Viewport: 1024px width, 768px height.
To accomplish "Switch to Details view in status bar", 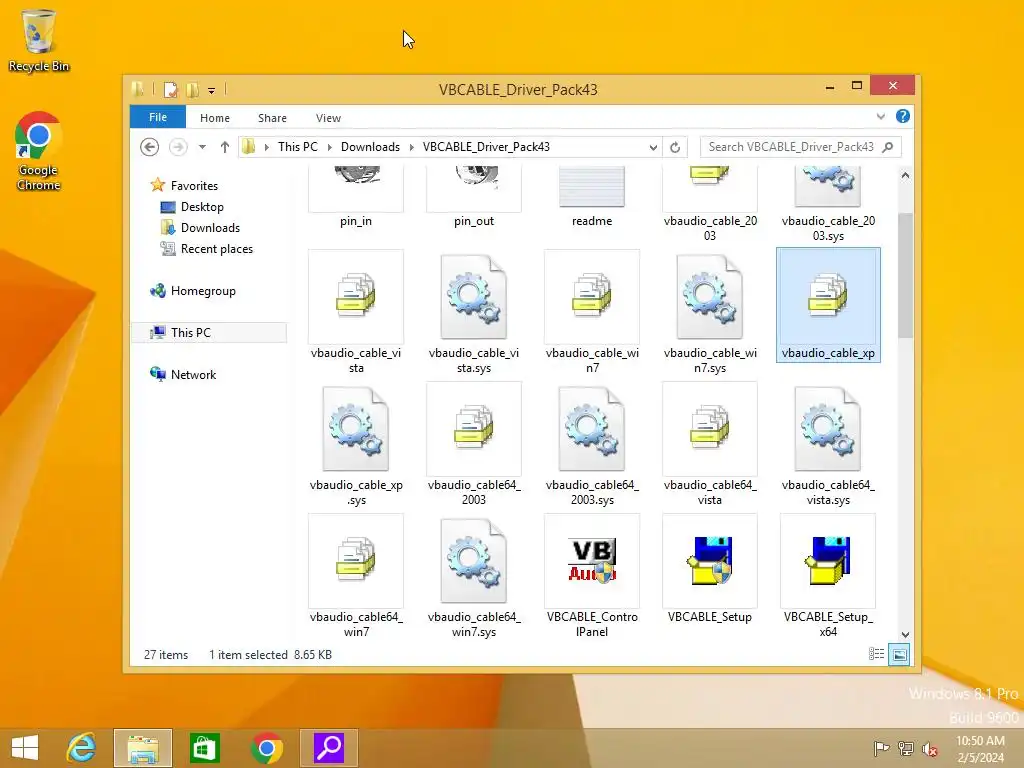I will click(x=876, y=654).
